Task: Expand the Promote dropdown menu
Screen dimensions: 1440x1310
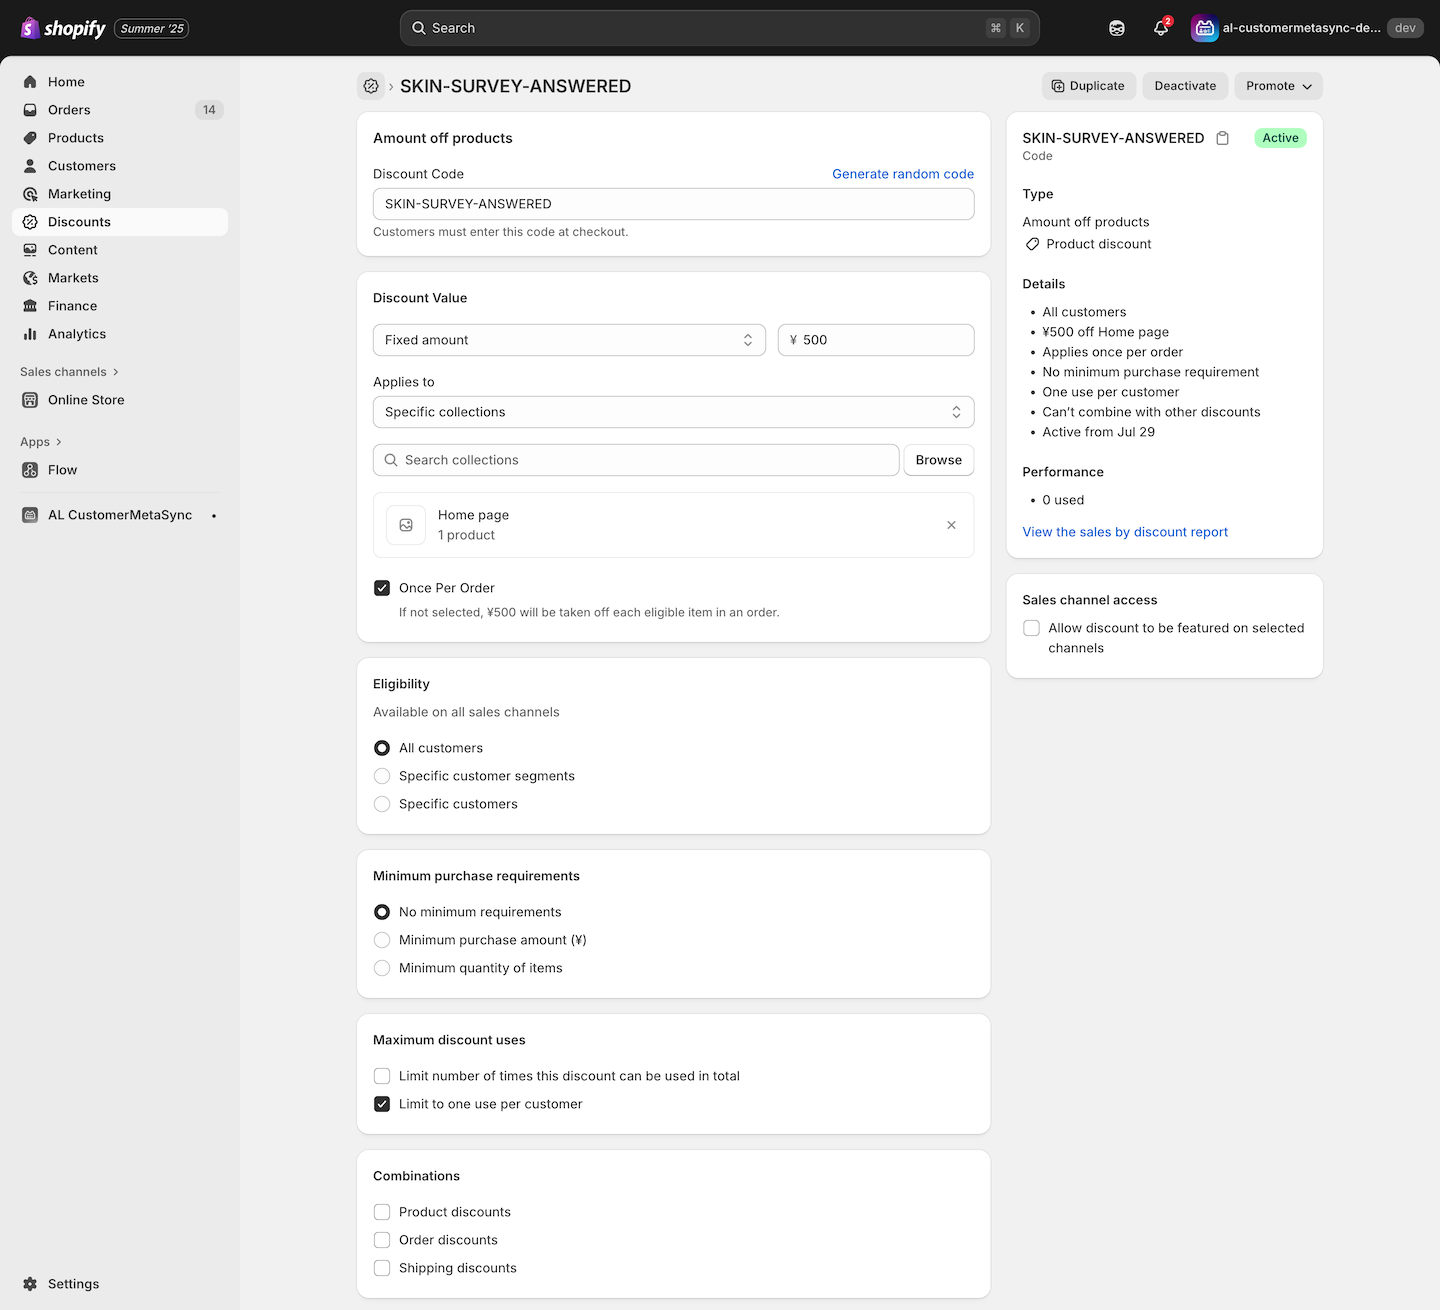Action: pyautogui.click(x=1278, y=86)
